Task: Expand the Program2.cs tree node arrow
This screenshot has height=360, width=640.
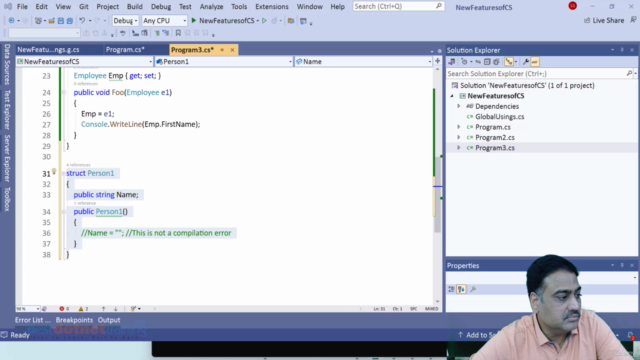Action: point(458,138)
